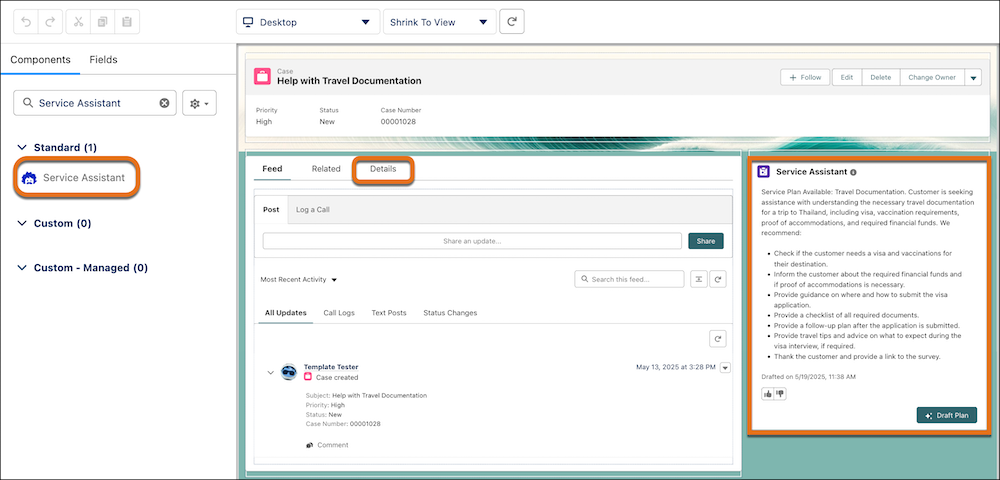Screen dimensions: 1000x480
Task: Refresh the page preview canvas
Action: pos(512,21)
